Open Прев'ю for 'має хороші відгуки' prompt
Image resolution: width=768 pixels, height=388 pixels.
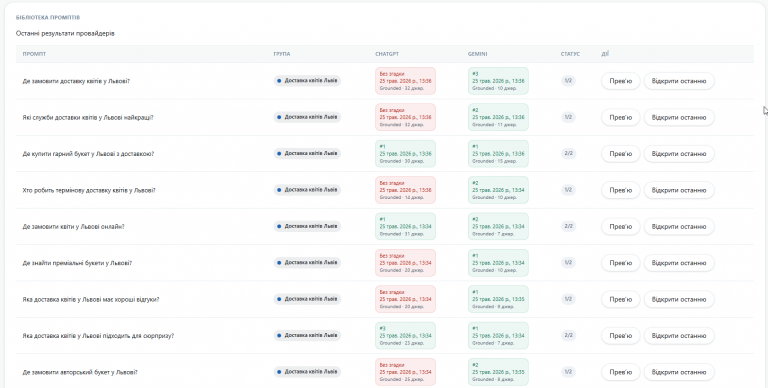pos(621,299)
